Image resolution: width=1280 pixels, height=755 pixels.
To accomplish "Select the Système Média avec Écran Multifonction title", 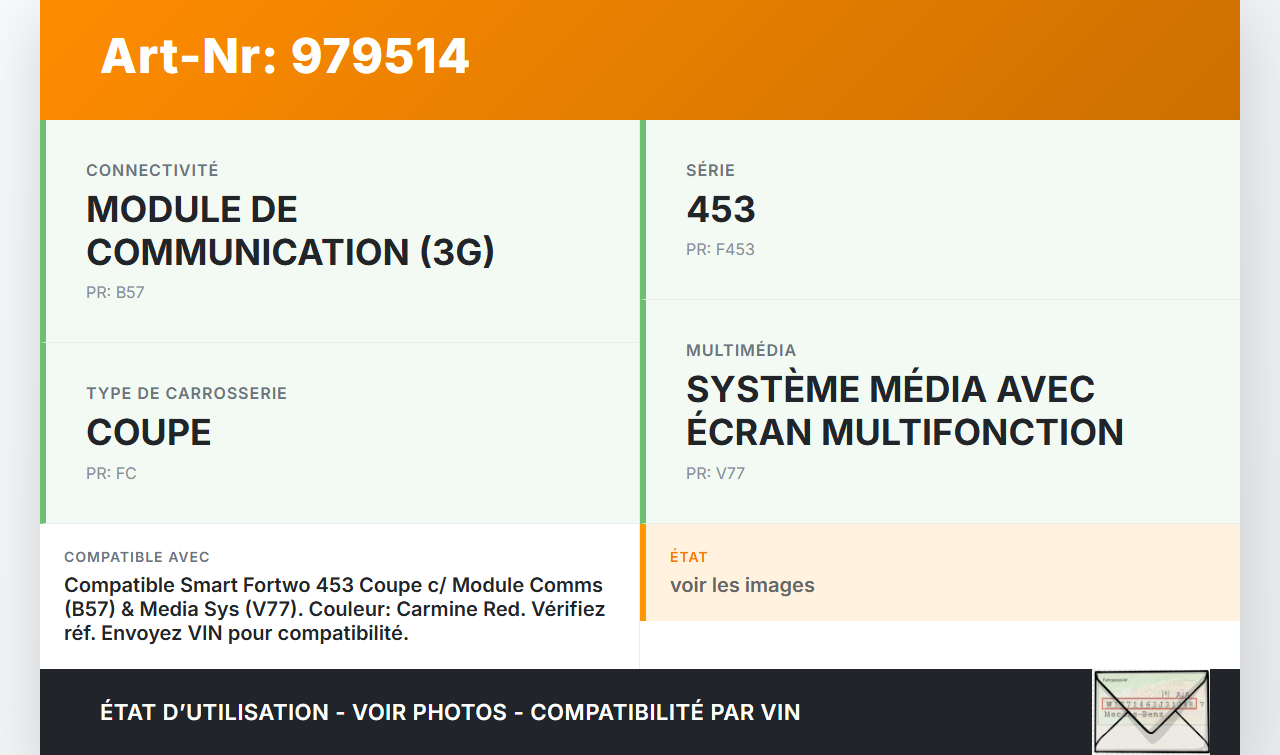I will [x=904, y=411].
